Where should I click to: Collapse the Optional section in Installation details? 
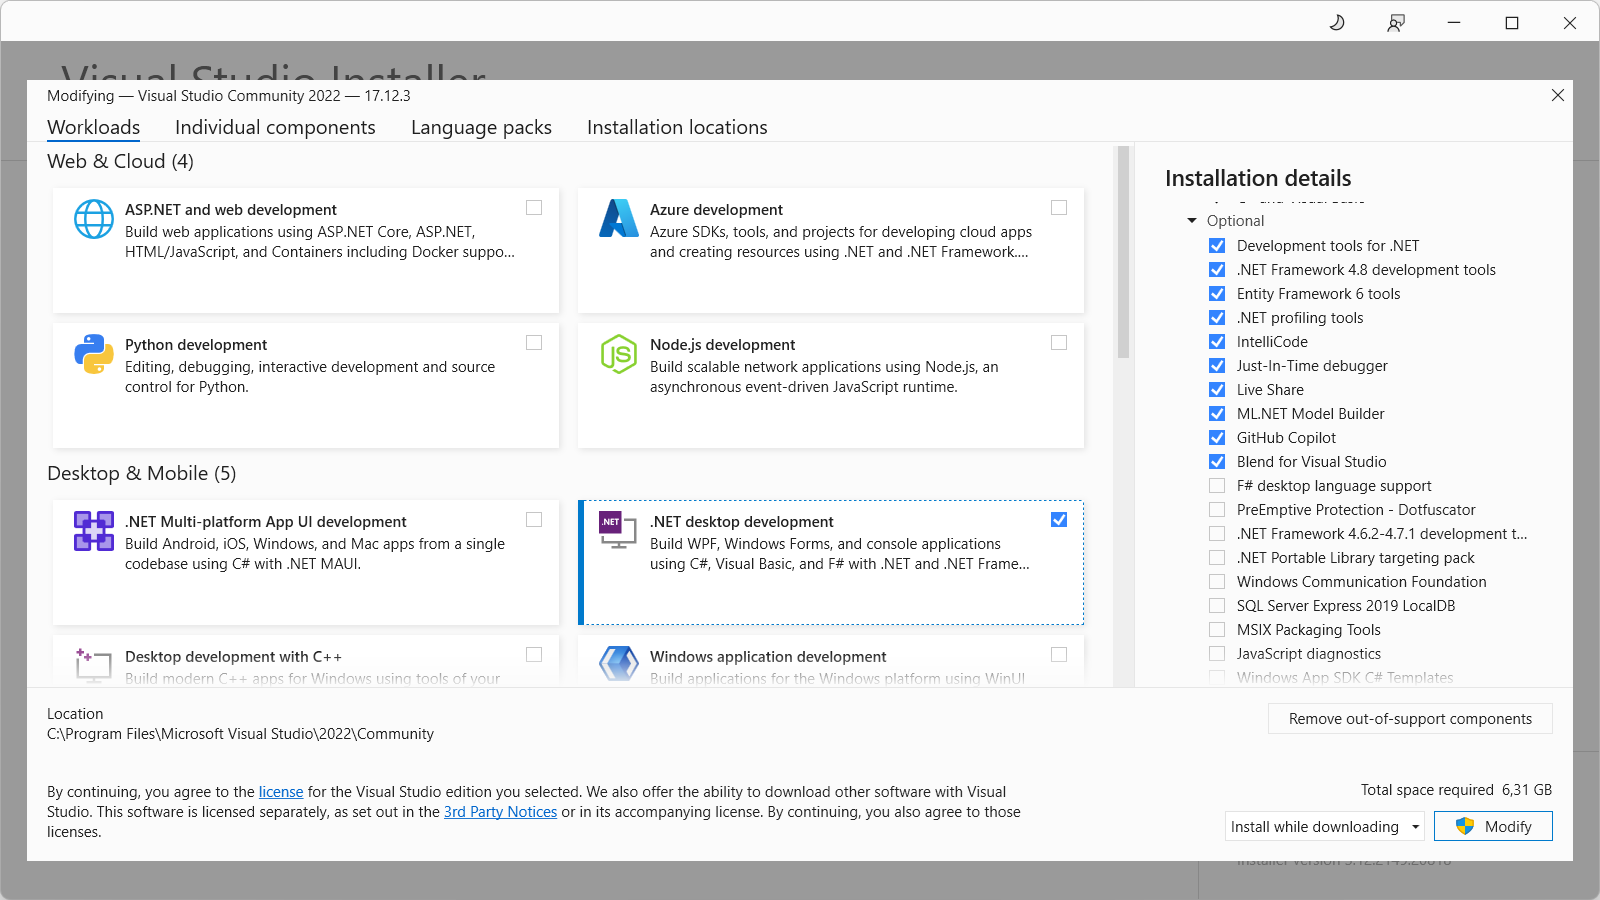coord(1192,221)
